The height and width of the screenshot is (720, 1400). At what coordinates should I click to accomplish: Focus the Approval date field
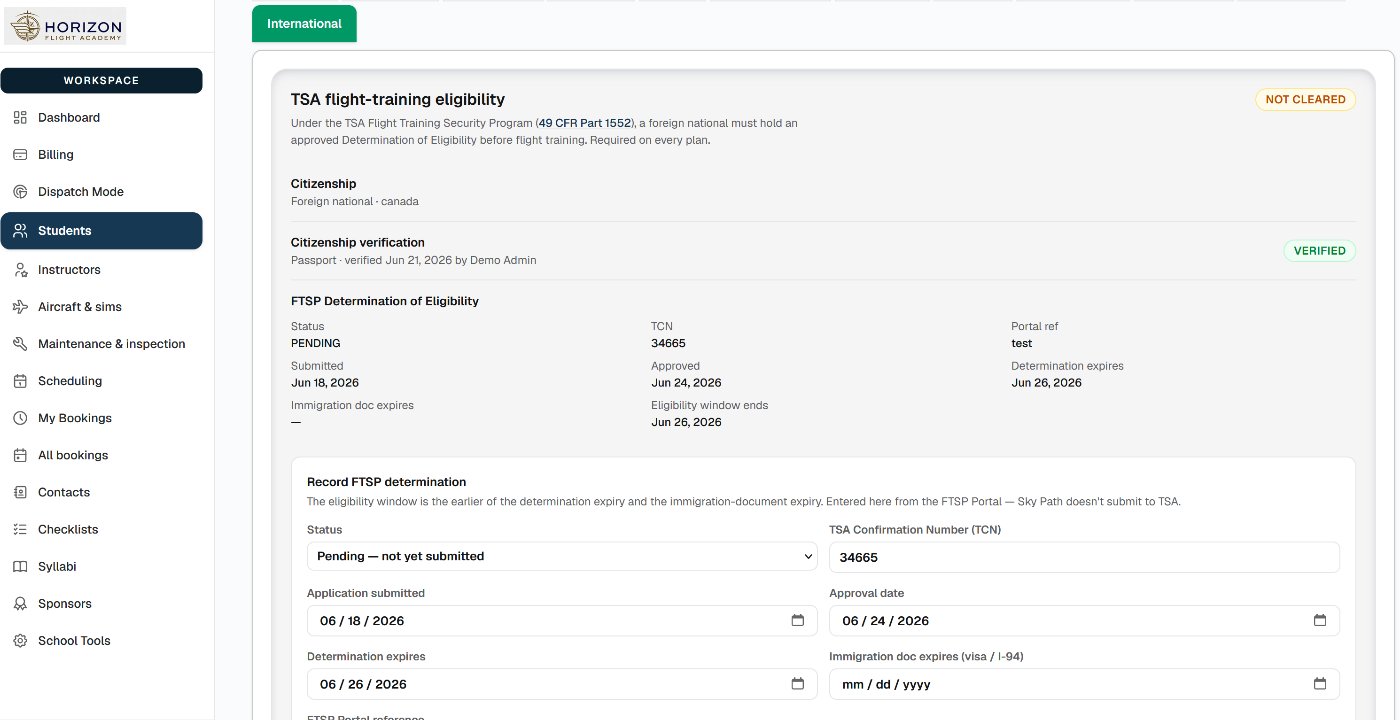point(1084,621)
